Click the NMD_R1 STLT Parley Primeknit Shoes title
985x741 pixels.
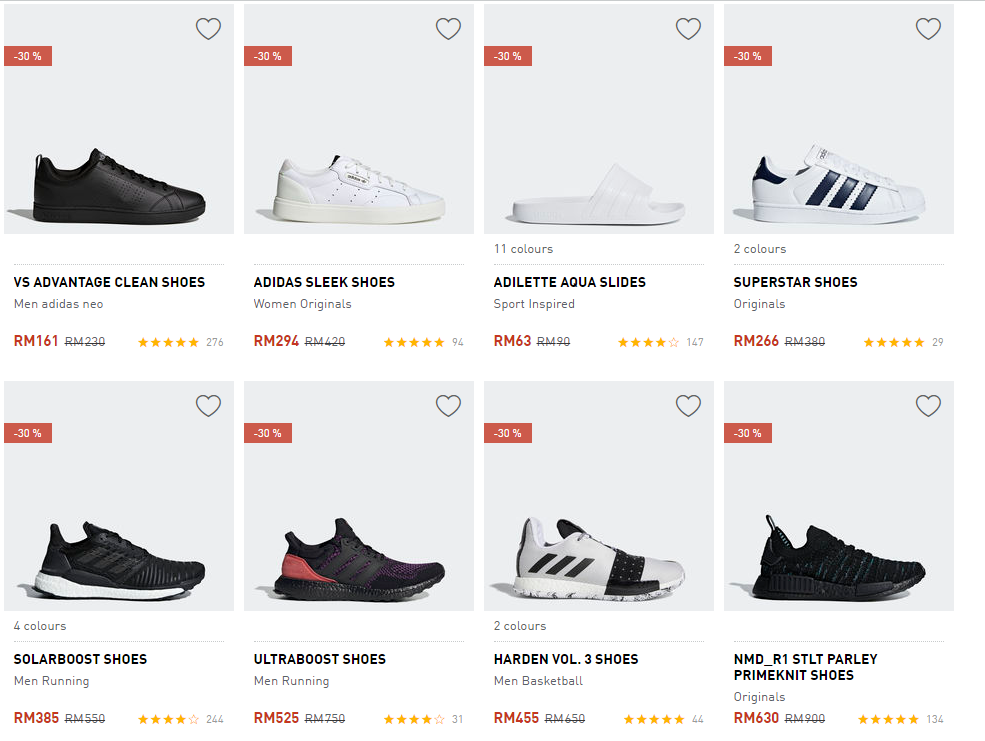(805, 667)
